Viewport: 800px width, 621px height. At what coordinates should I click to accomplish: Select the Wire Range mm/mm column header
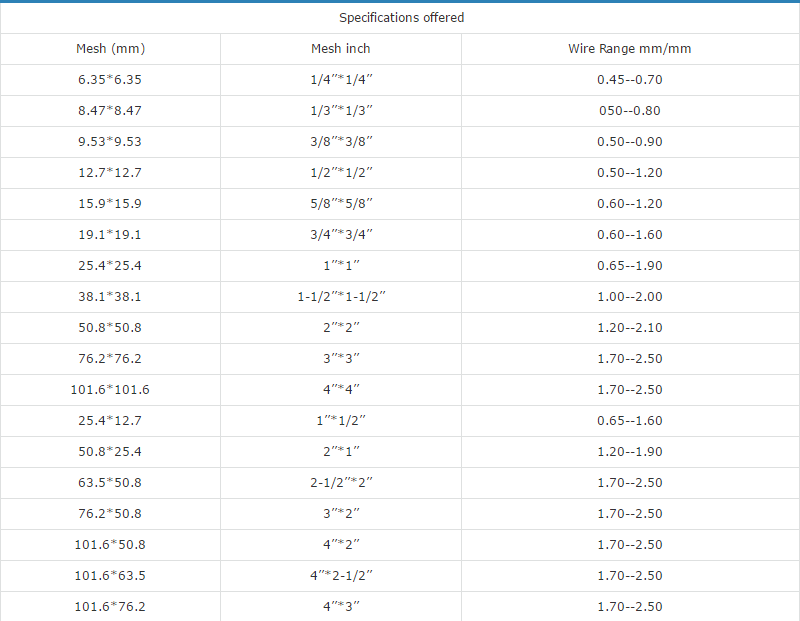tap(629, 48)
